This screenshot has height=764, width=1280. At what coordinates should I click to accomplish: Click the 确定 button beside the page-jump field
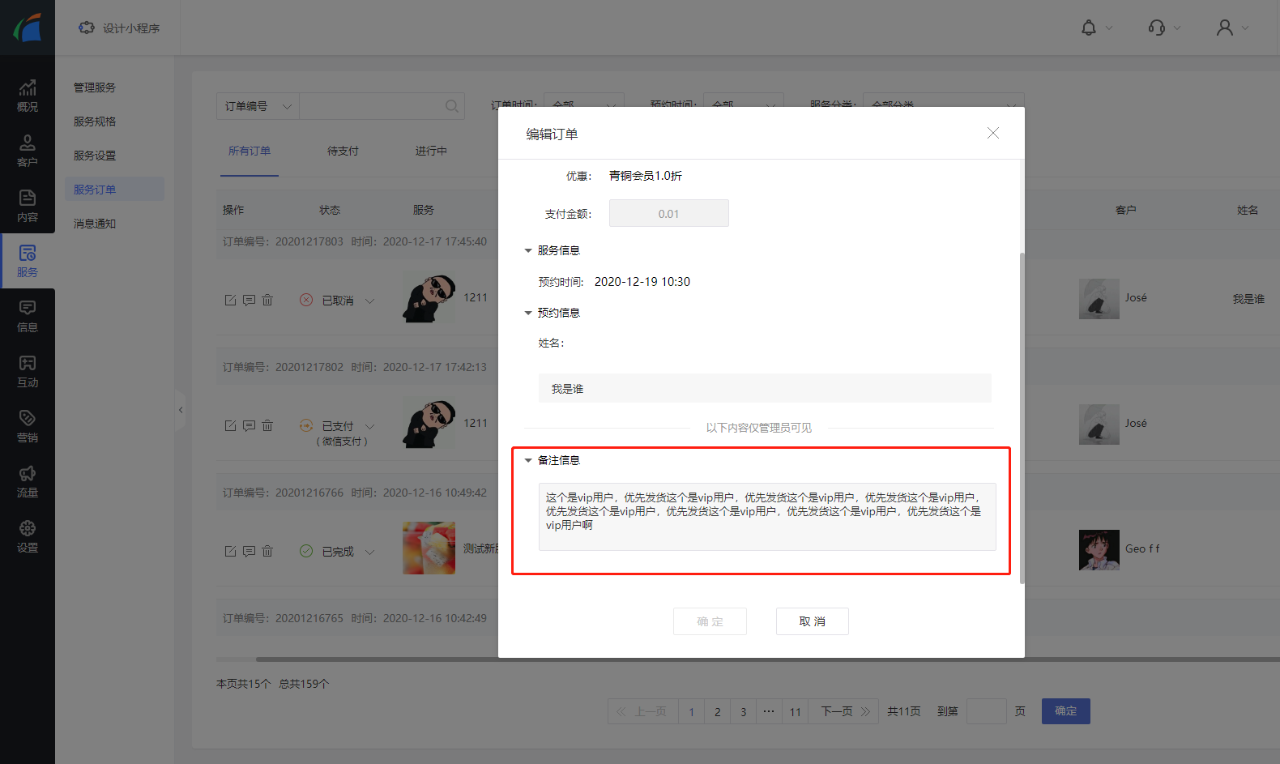click(x=1066, y=711)
